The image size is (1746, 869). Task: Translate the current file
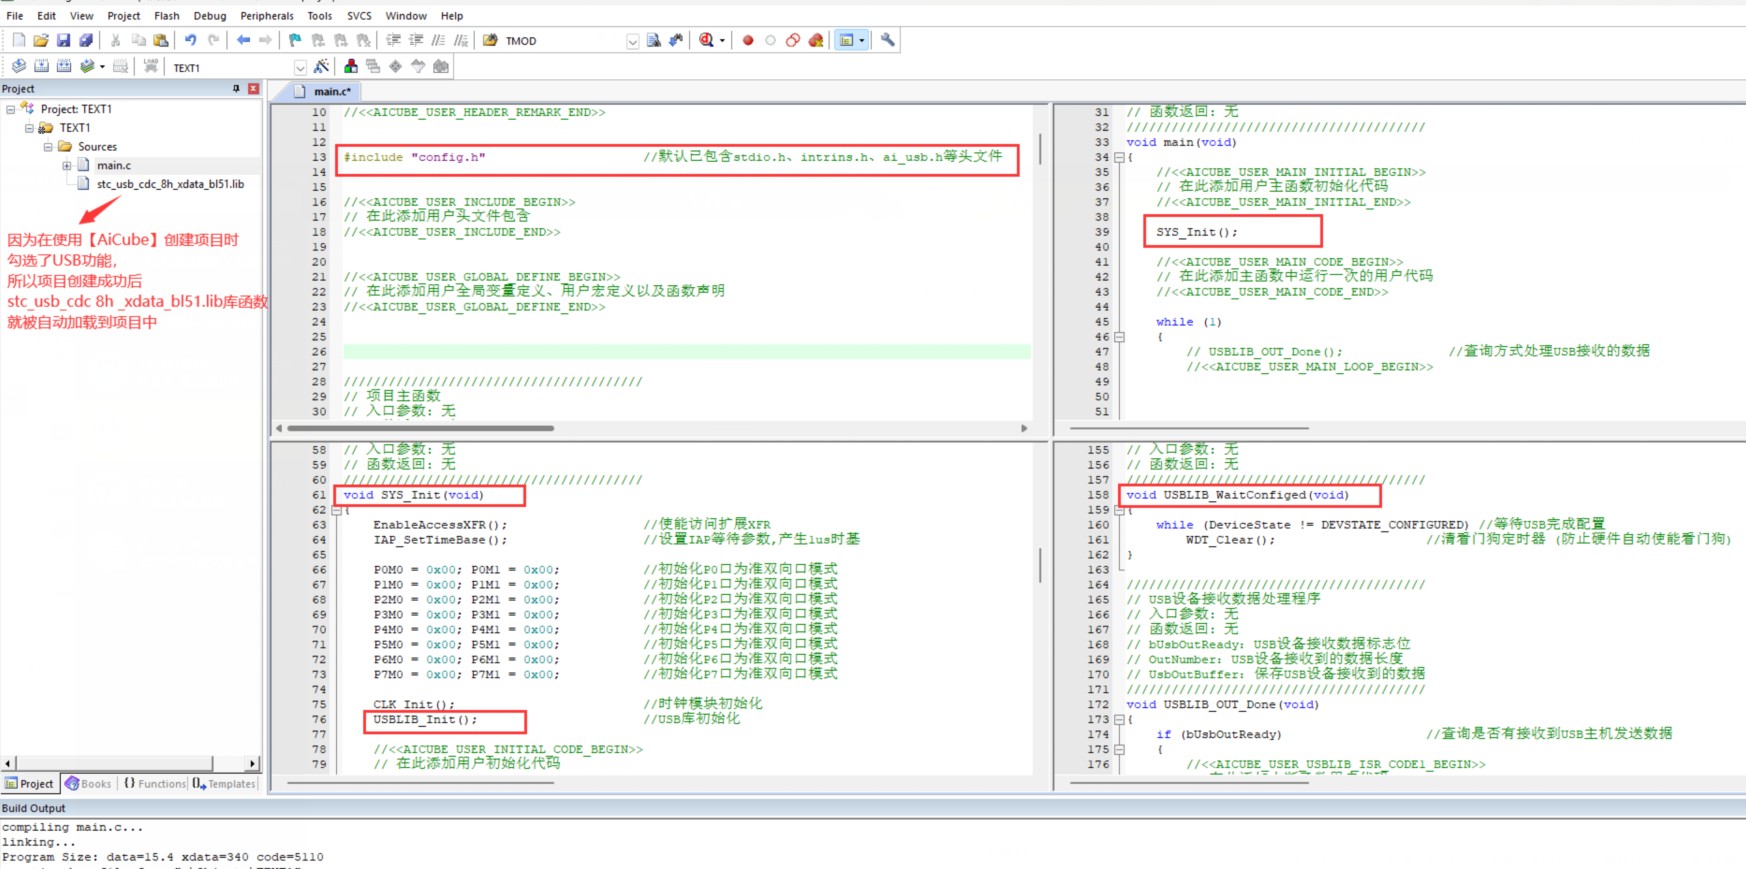[18, 66]
